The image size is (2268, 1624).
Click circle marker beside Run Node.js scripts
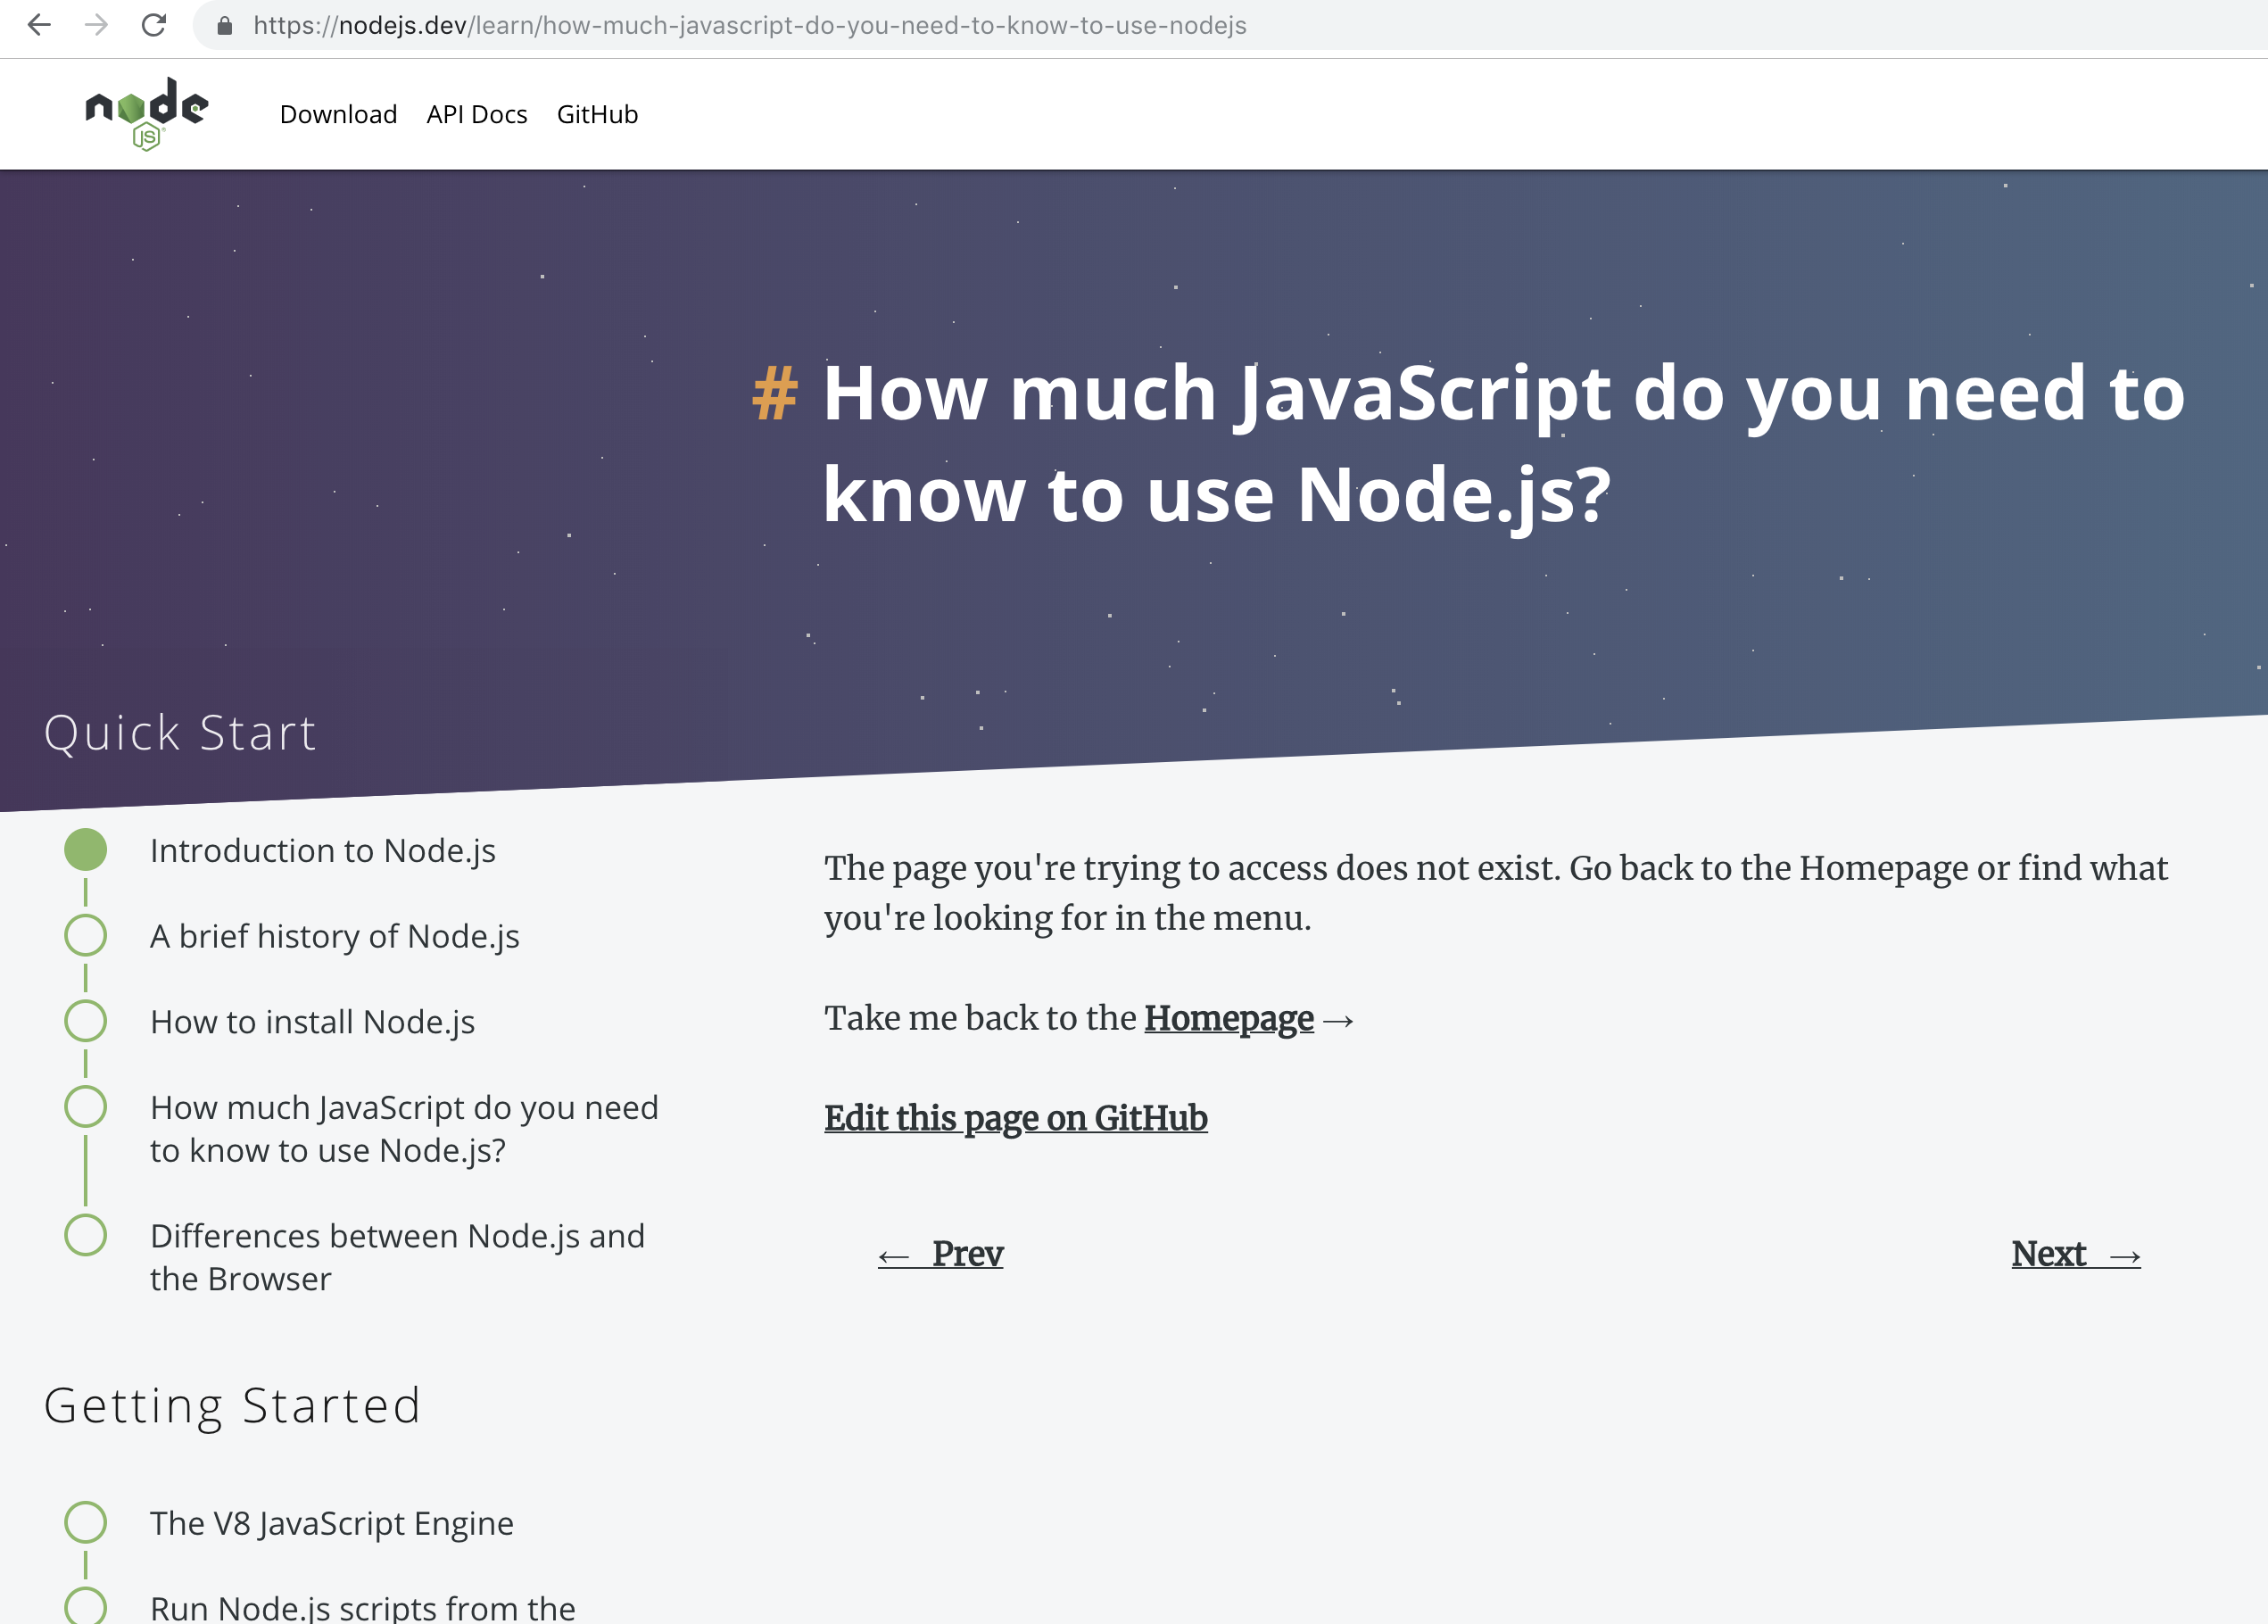(86, 1606)
